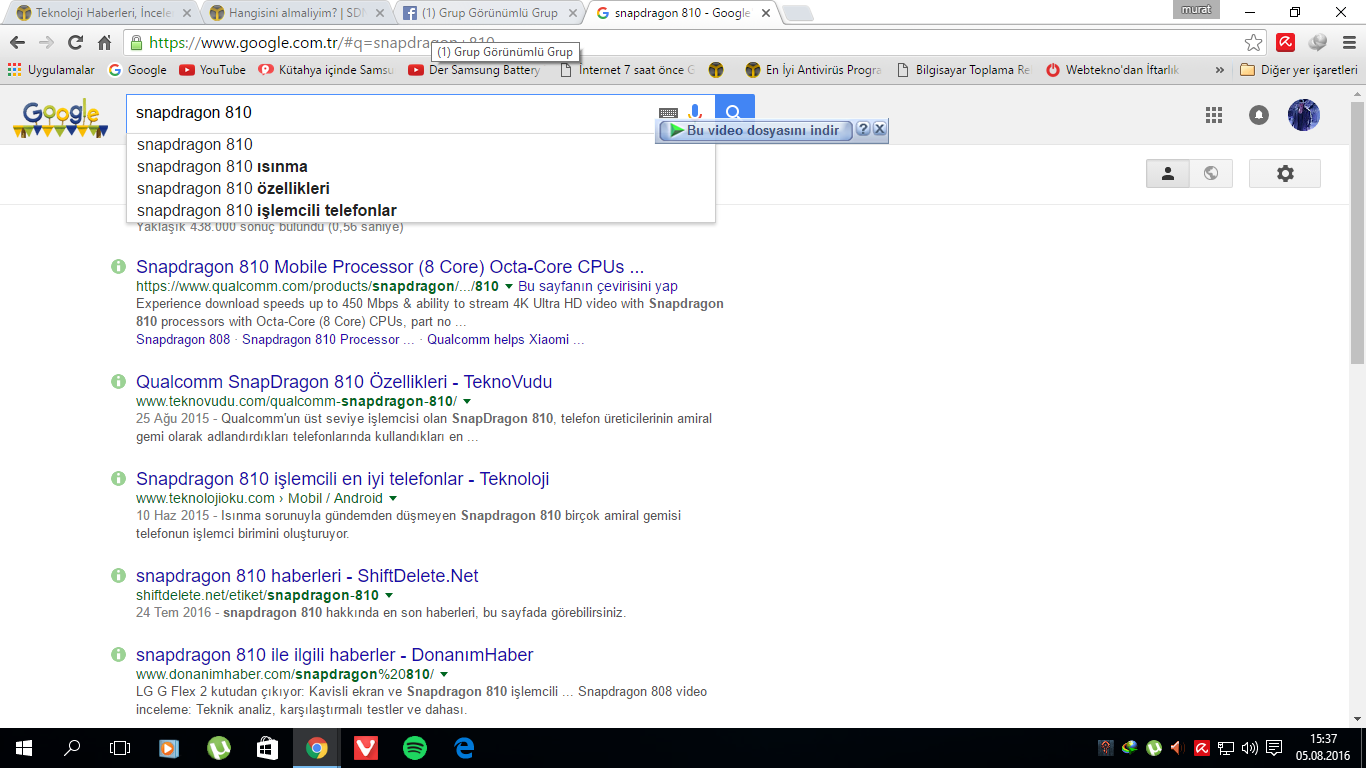Switch to global results with globe toggle
The height and width of the screenshot is (768, 1366).
pyautogui.click(x=1211, y=173)
